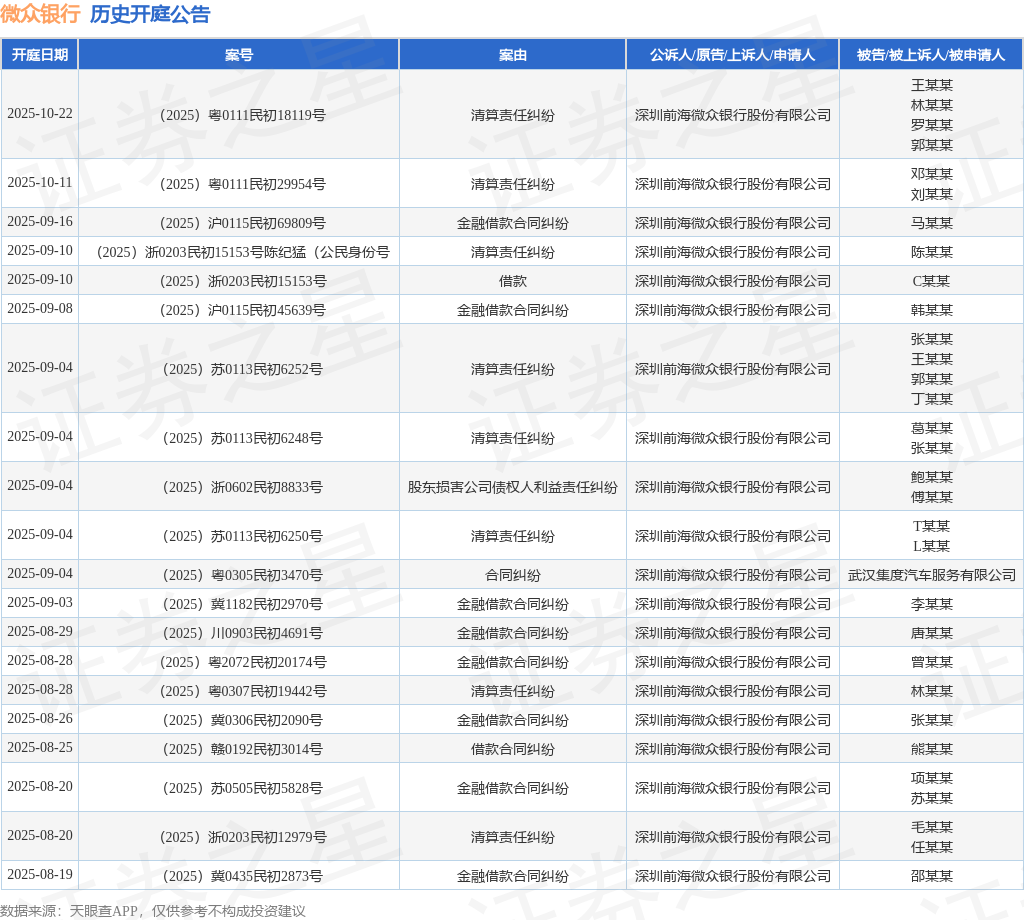Click the date 2025-09-03
The height and width of the screenshot is (920, 1024).
[40, 603]
